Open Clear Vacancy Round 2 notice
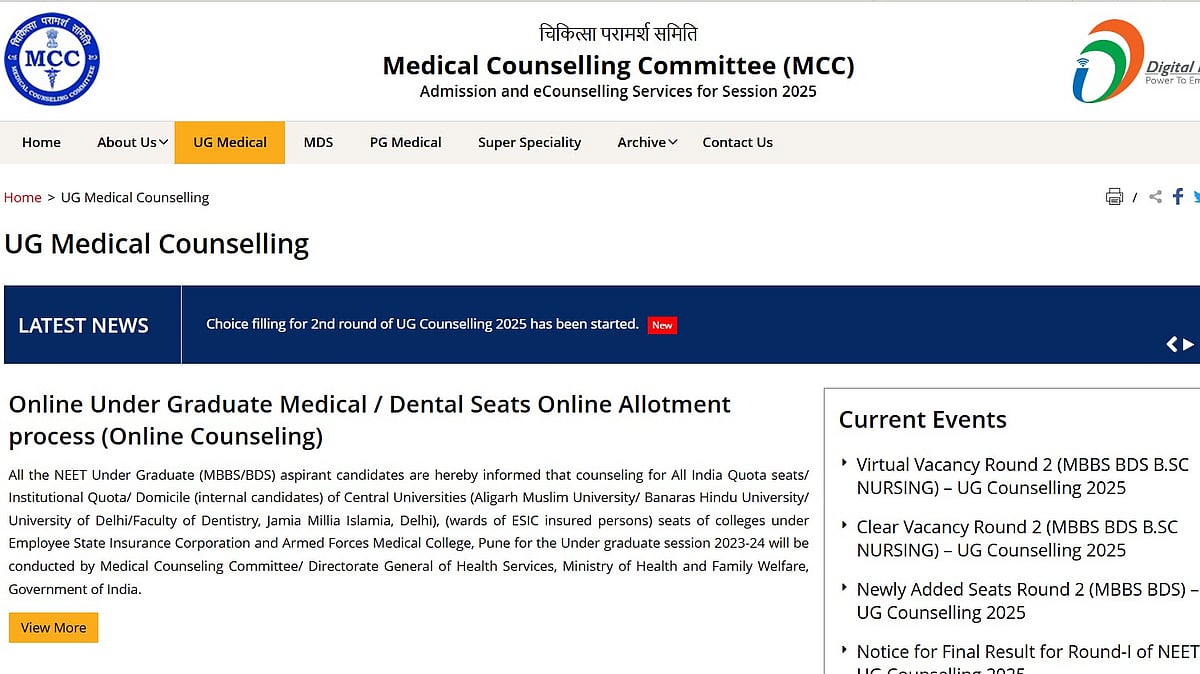The width and height of the screenshot is (1200, 674). [x=1016, y=538]
